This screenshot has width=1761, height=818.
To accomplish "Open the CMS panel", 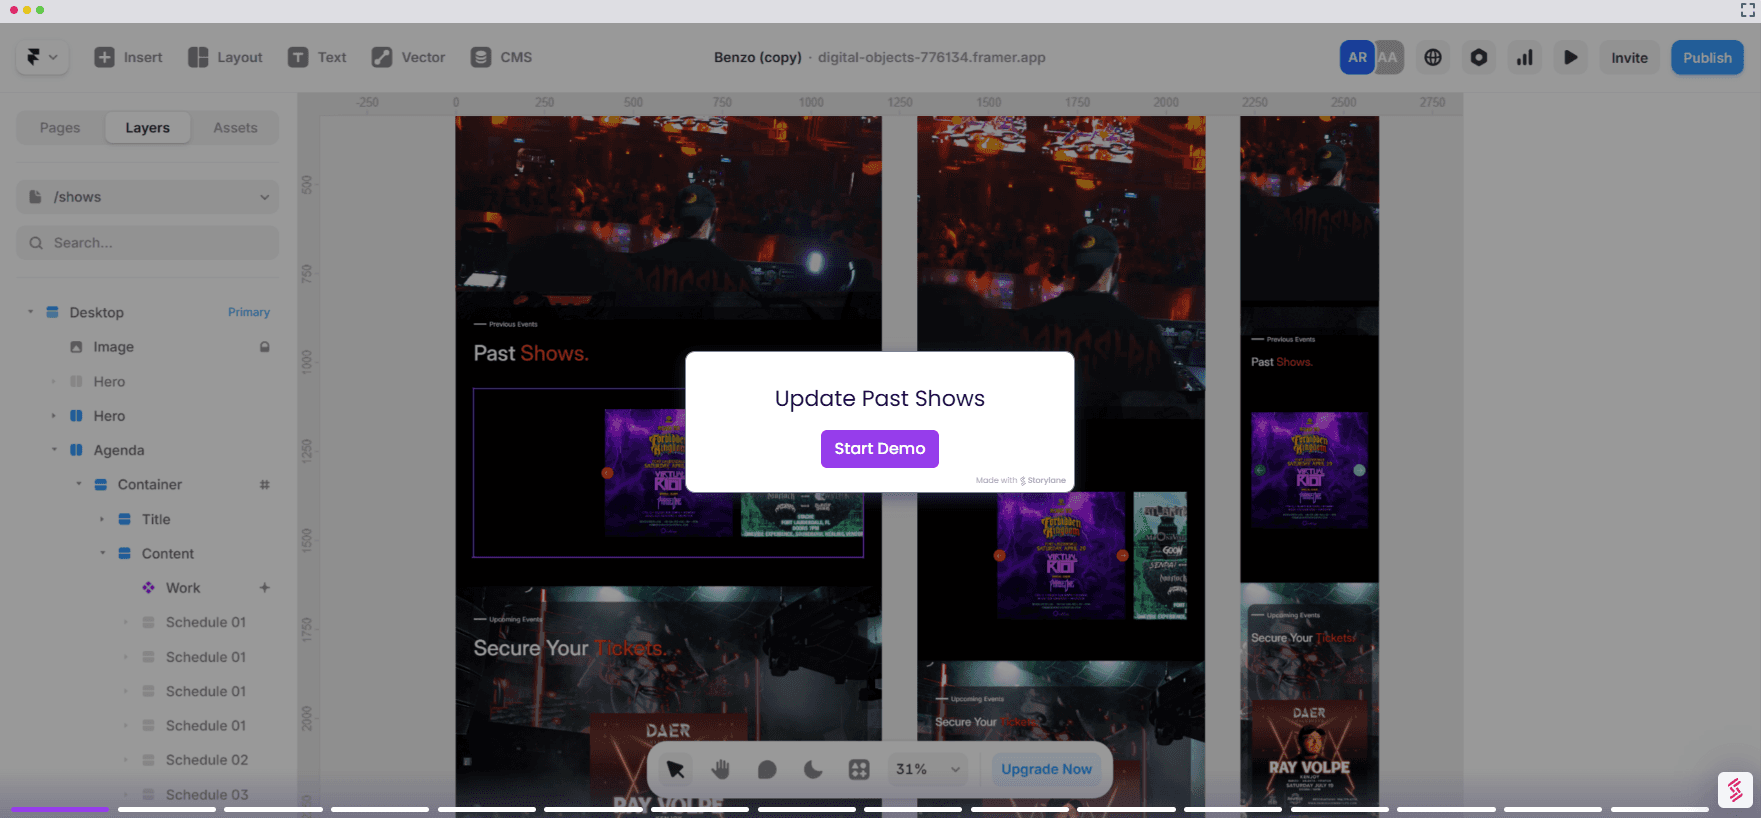I will (x=501, y=57).
